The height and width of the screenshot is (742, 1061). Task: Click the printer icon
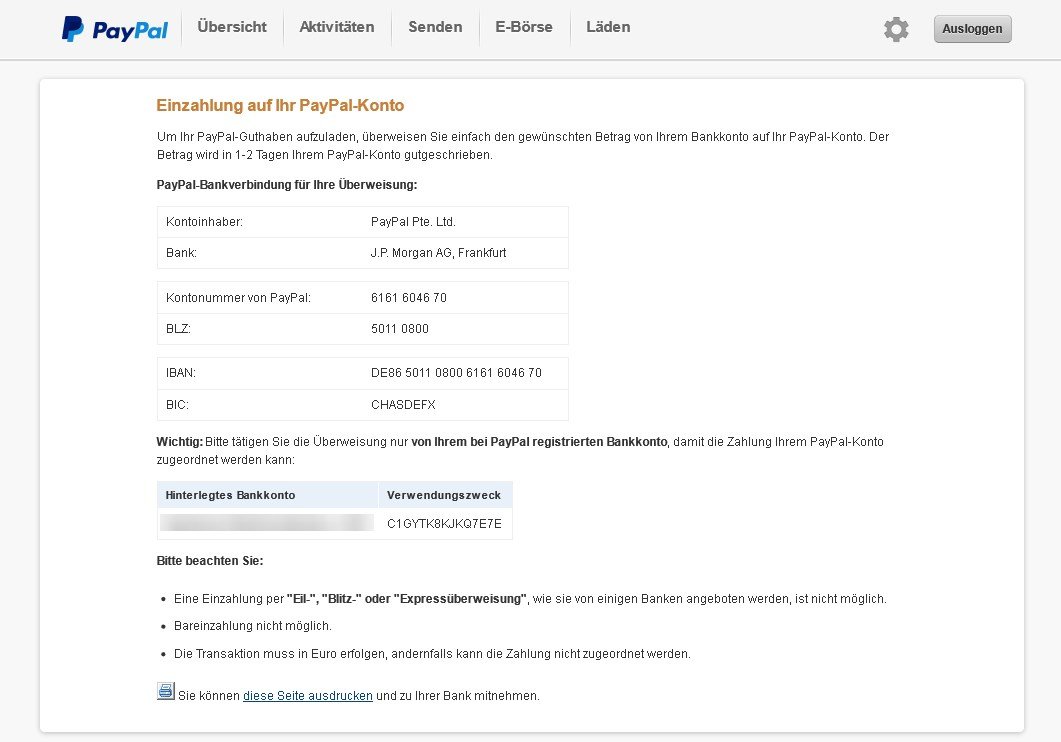166,691
